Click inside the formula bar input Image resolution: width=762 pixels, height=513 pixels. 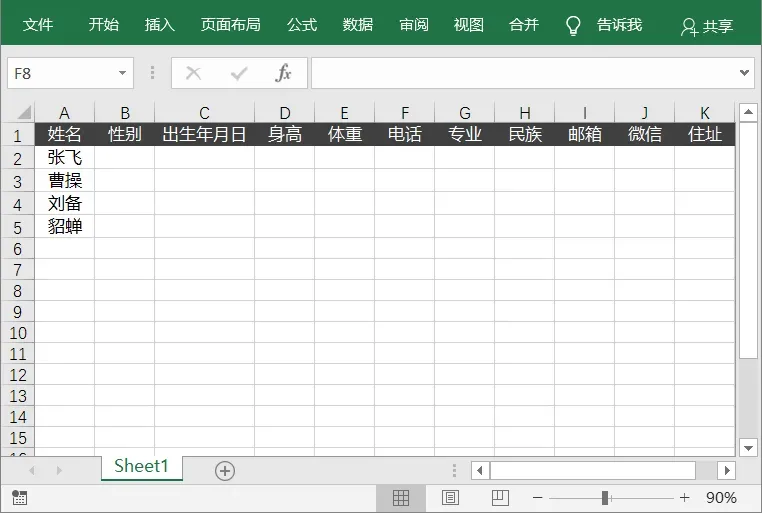[525, 73]
